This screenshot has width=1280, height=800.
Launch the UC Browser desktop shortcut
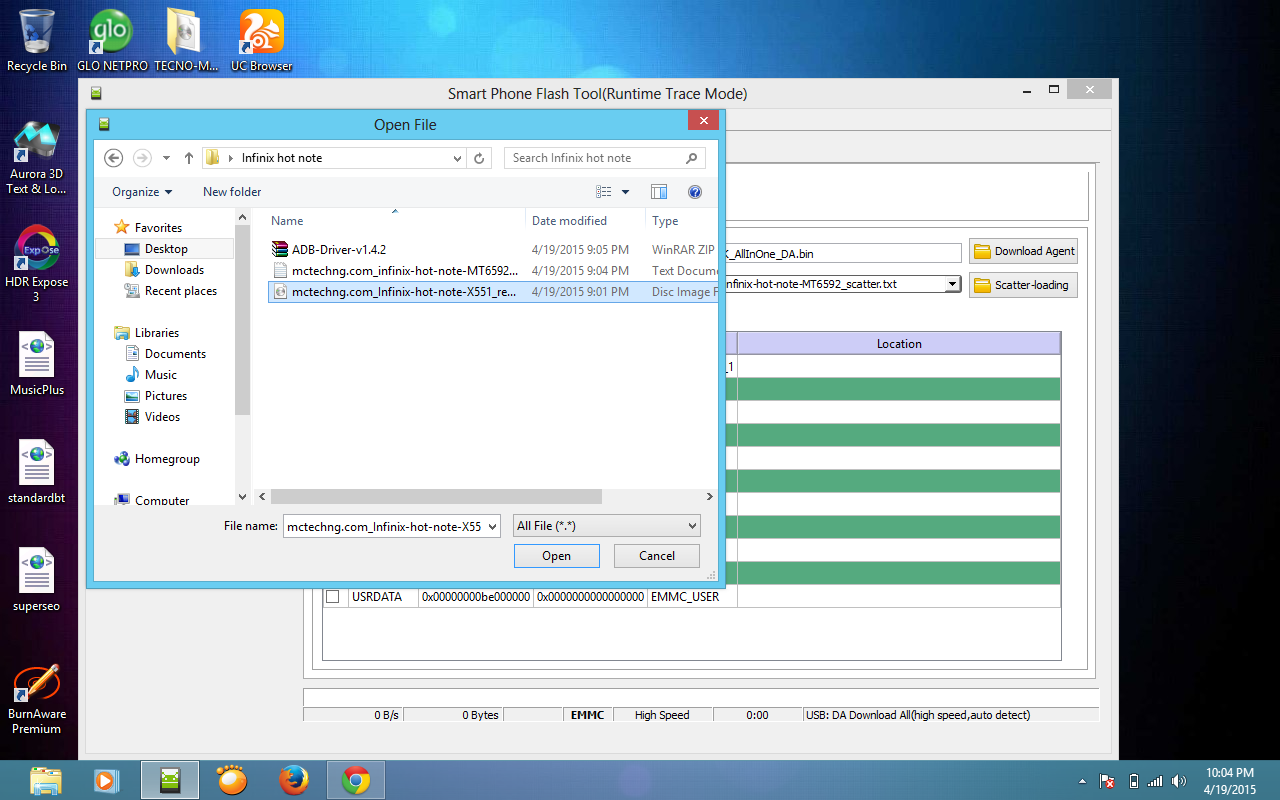(261, 40)
